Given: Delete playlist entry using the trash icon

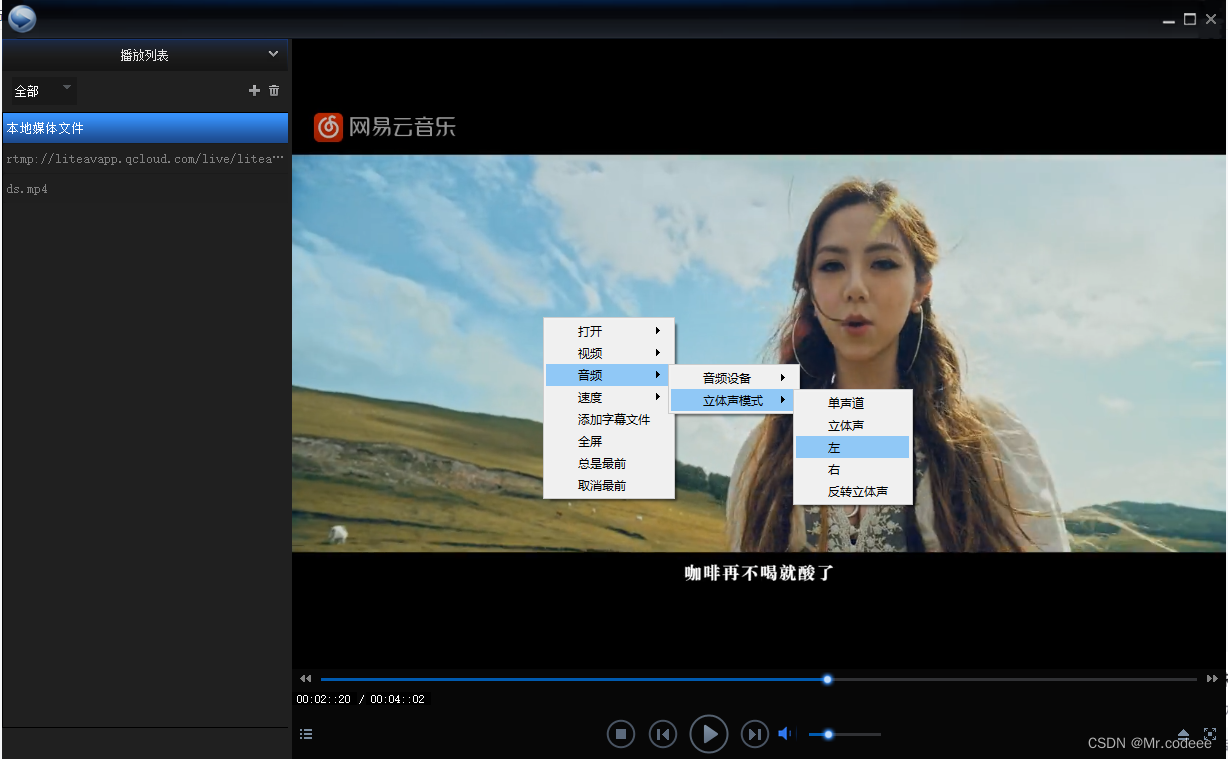Looking at the screenshot, I should click(x=274, y=90).
